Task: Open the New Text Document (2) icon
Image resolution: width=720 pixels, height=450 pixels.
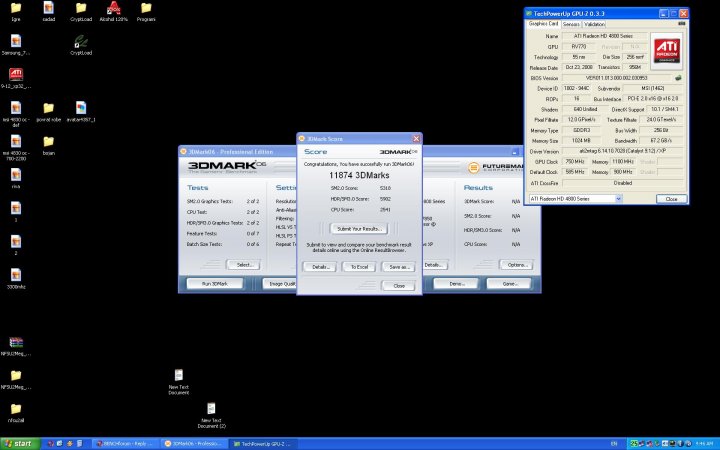Action: click(211, 410)
